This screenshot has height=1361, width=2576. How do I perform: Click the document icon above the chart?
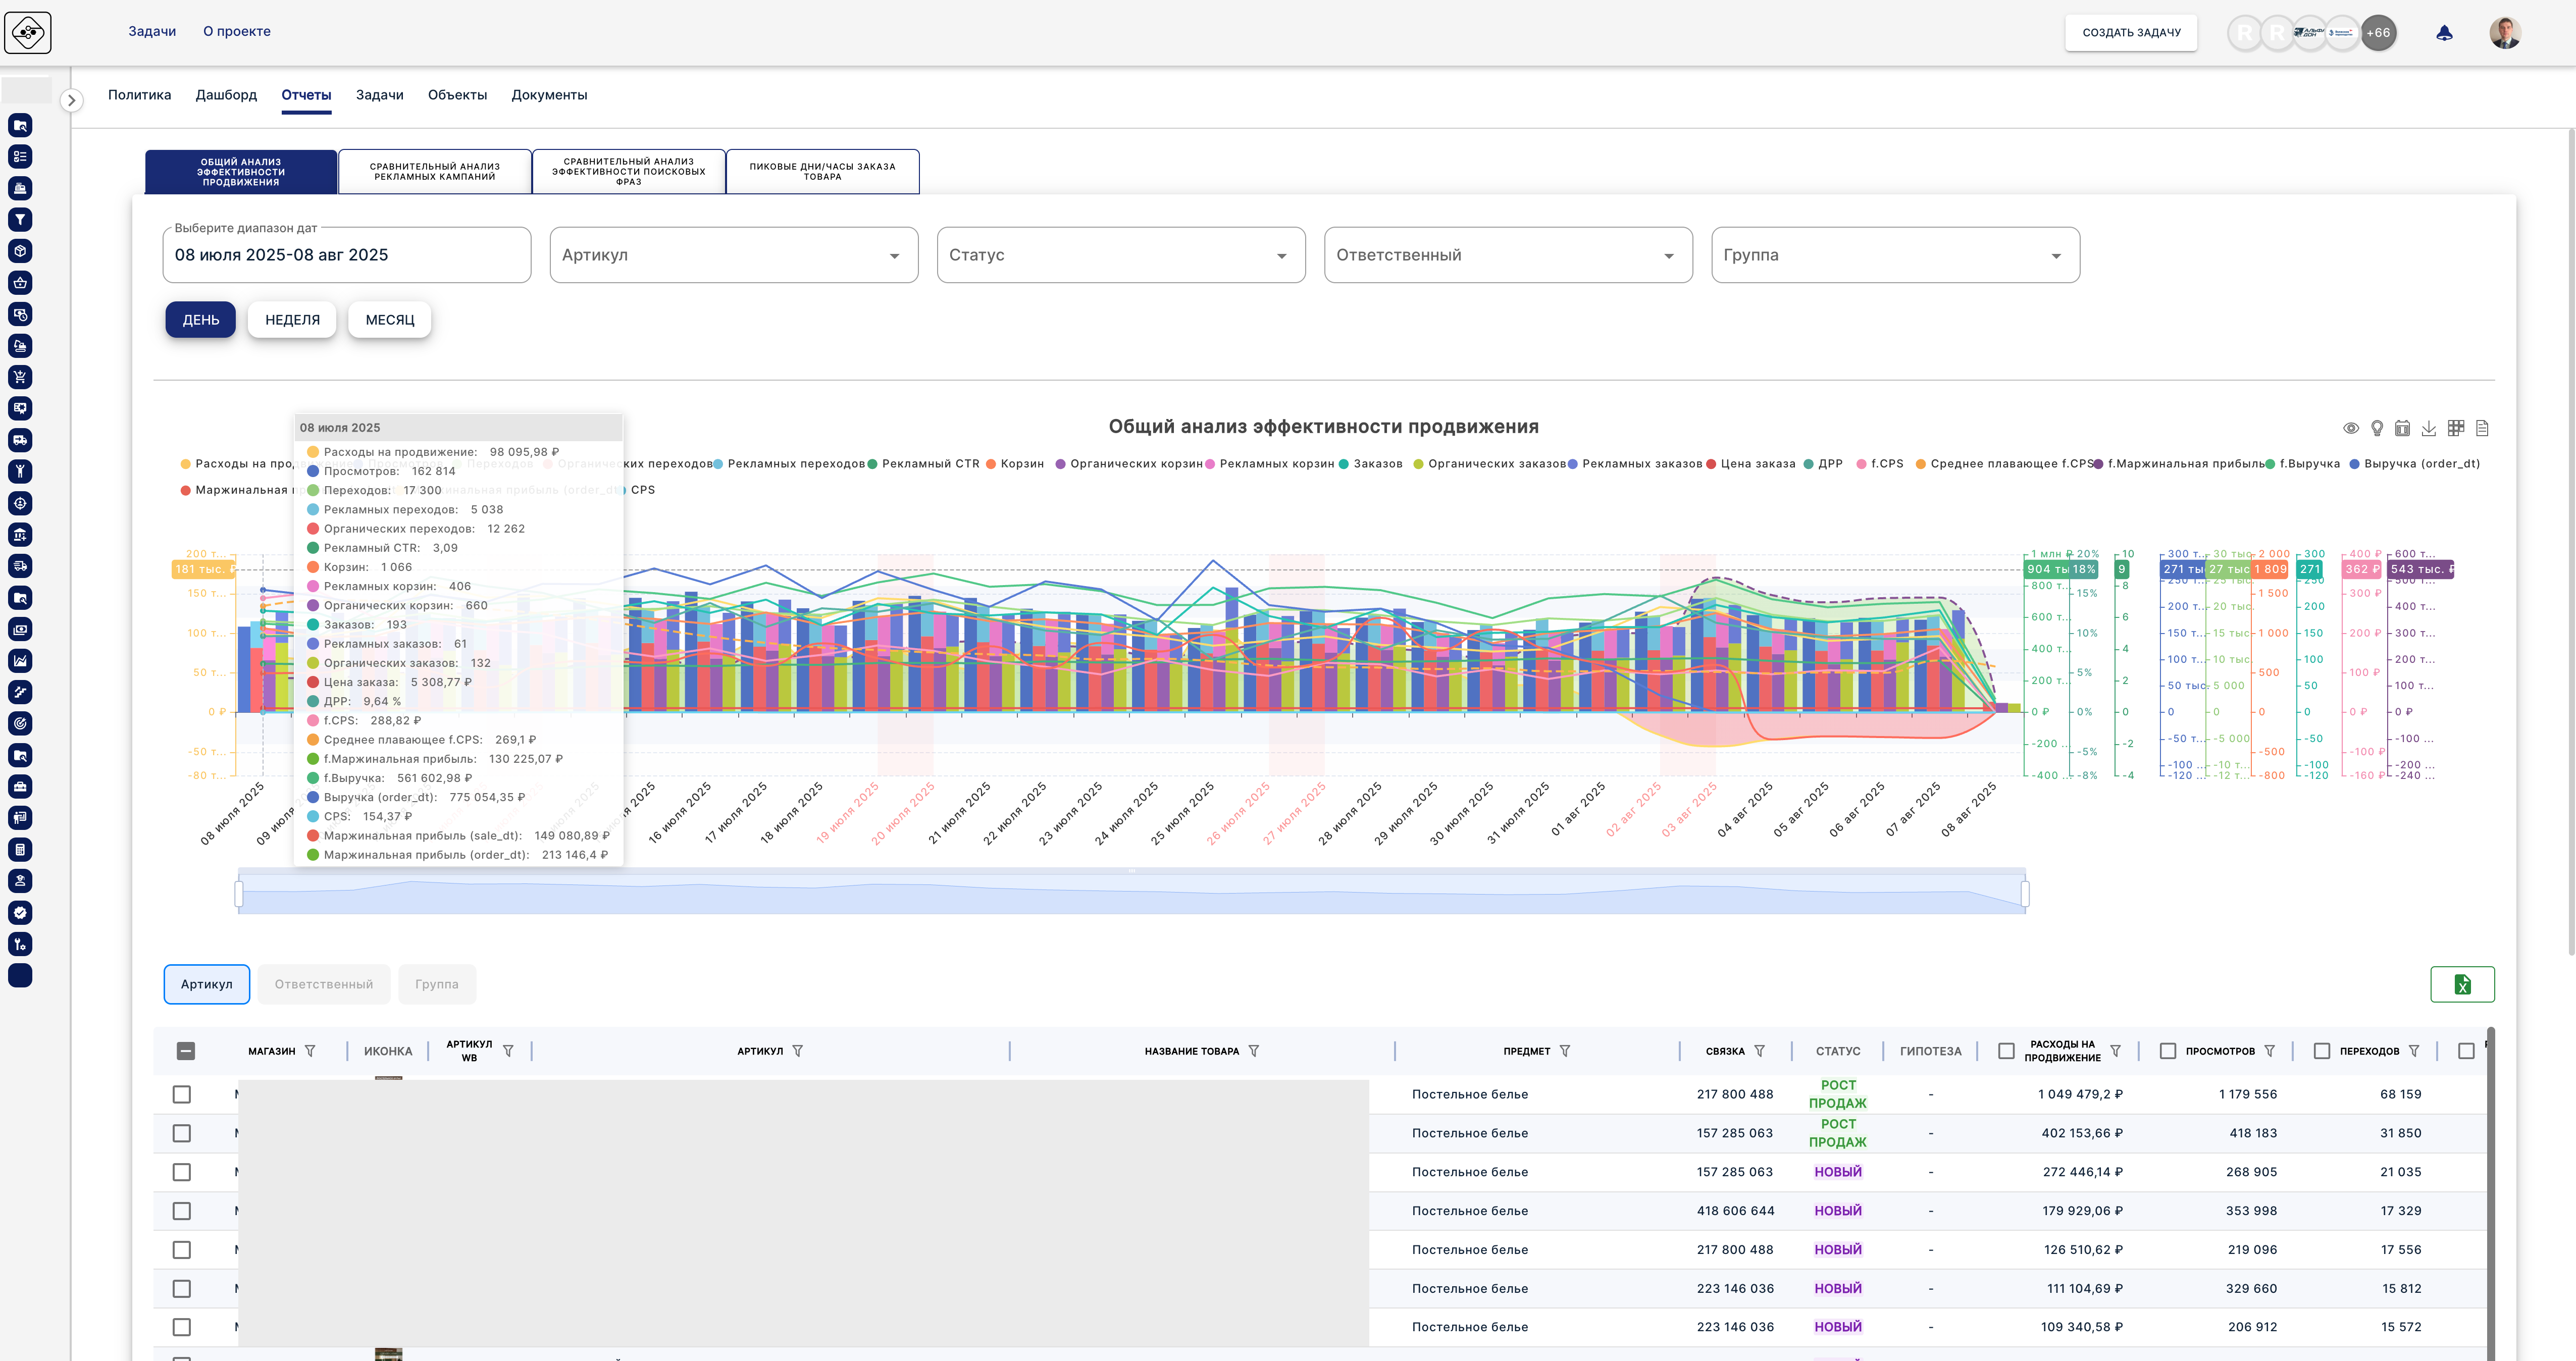pyautogui.click(x=2482, y=428)
